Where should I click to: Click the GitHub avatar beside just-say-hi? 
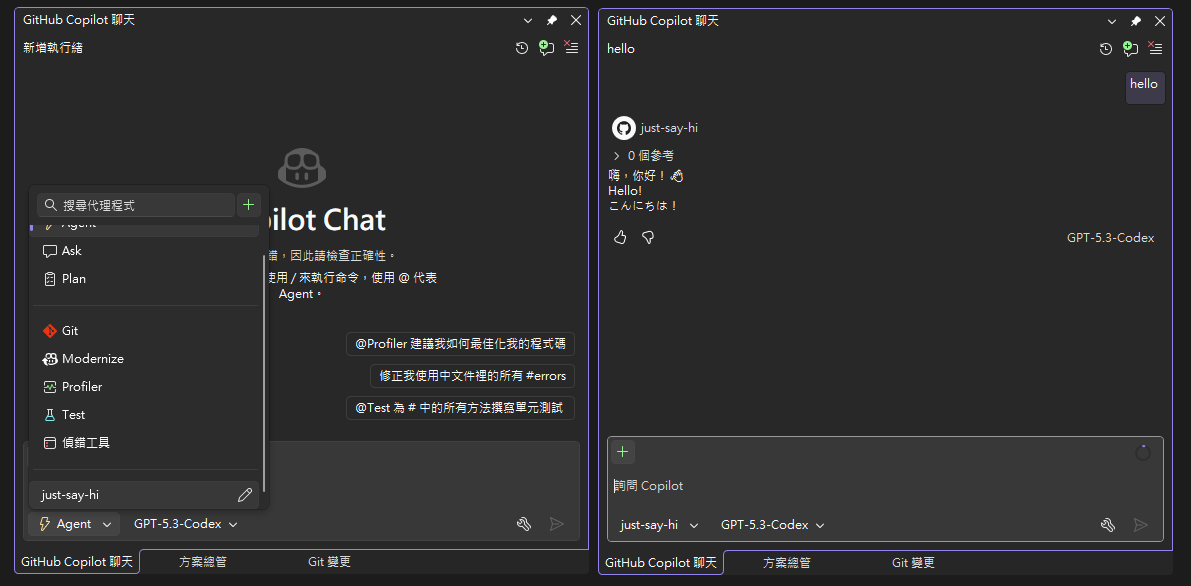click(624, 128)
